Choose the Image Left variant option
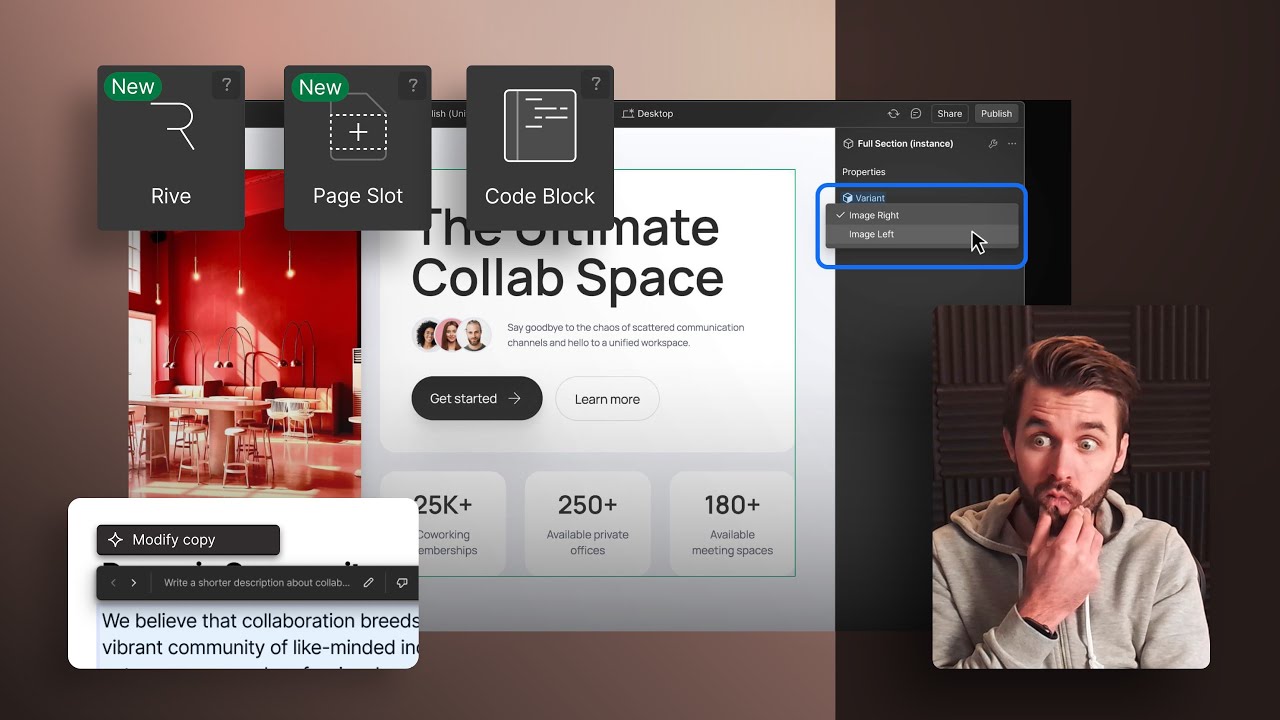 pos(922,234)
